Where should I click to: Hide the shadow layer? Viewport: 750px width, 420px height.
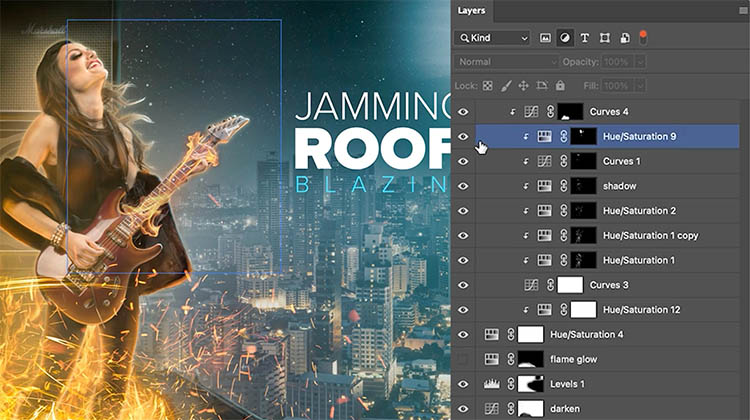[x=463, y=186]
